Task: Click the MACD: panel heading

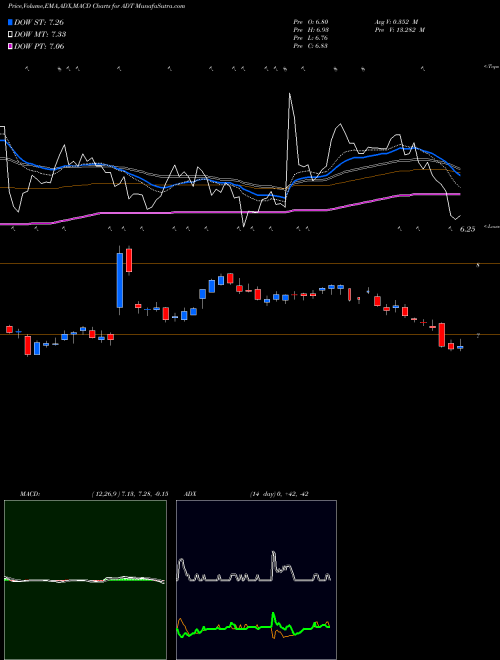Action: tap(30, 494)
